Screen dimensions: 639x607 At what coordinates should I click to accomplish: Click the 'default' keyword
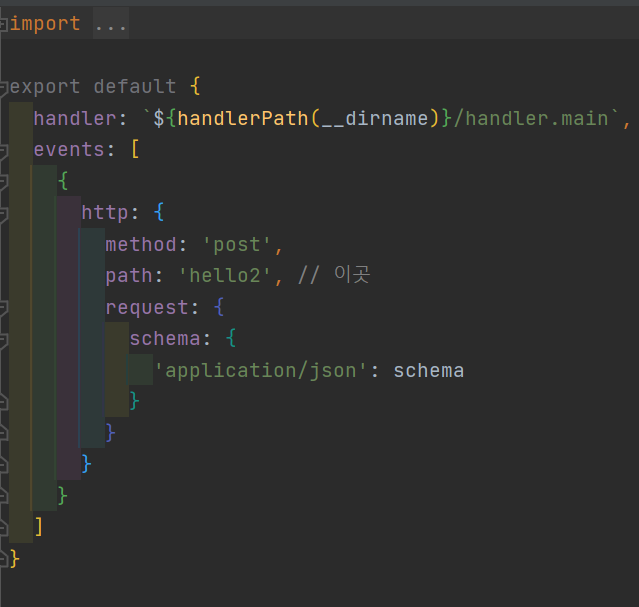click(x=135, y=86)
